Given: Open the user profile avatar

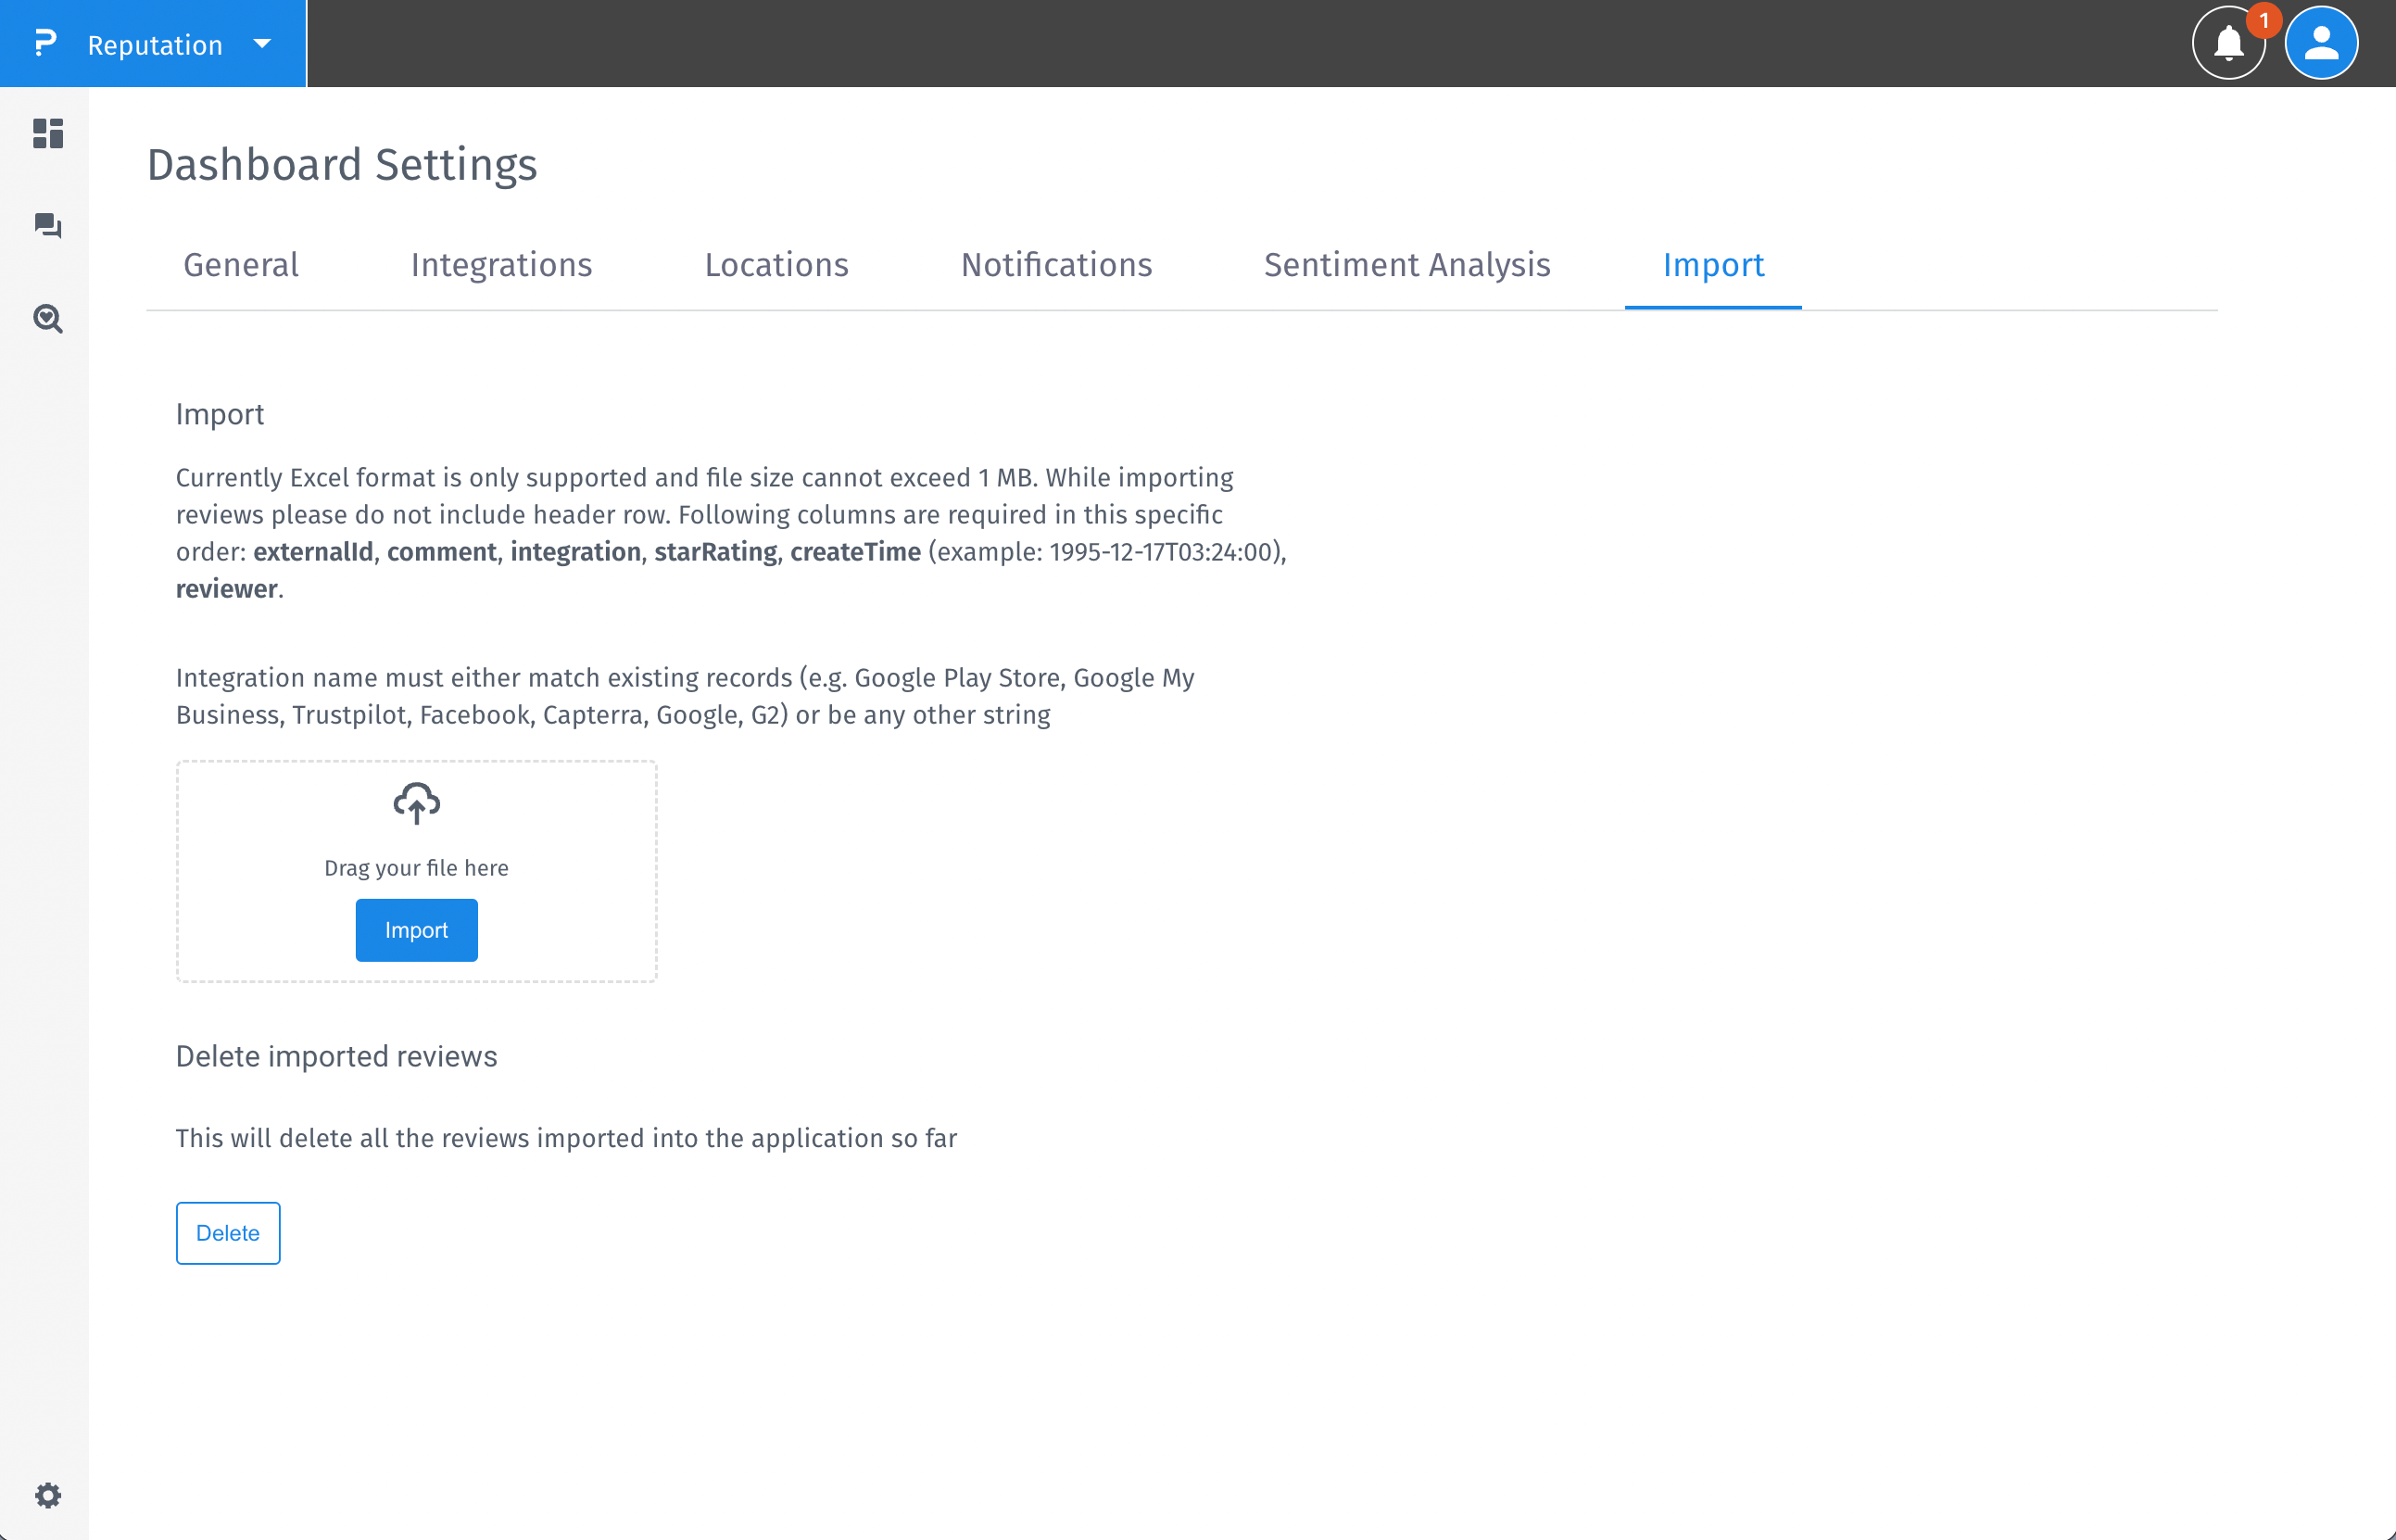Looking at the screenshot, I should [x=2320, y=44].
